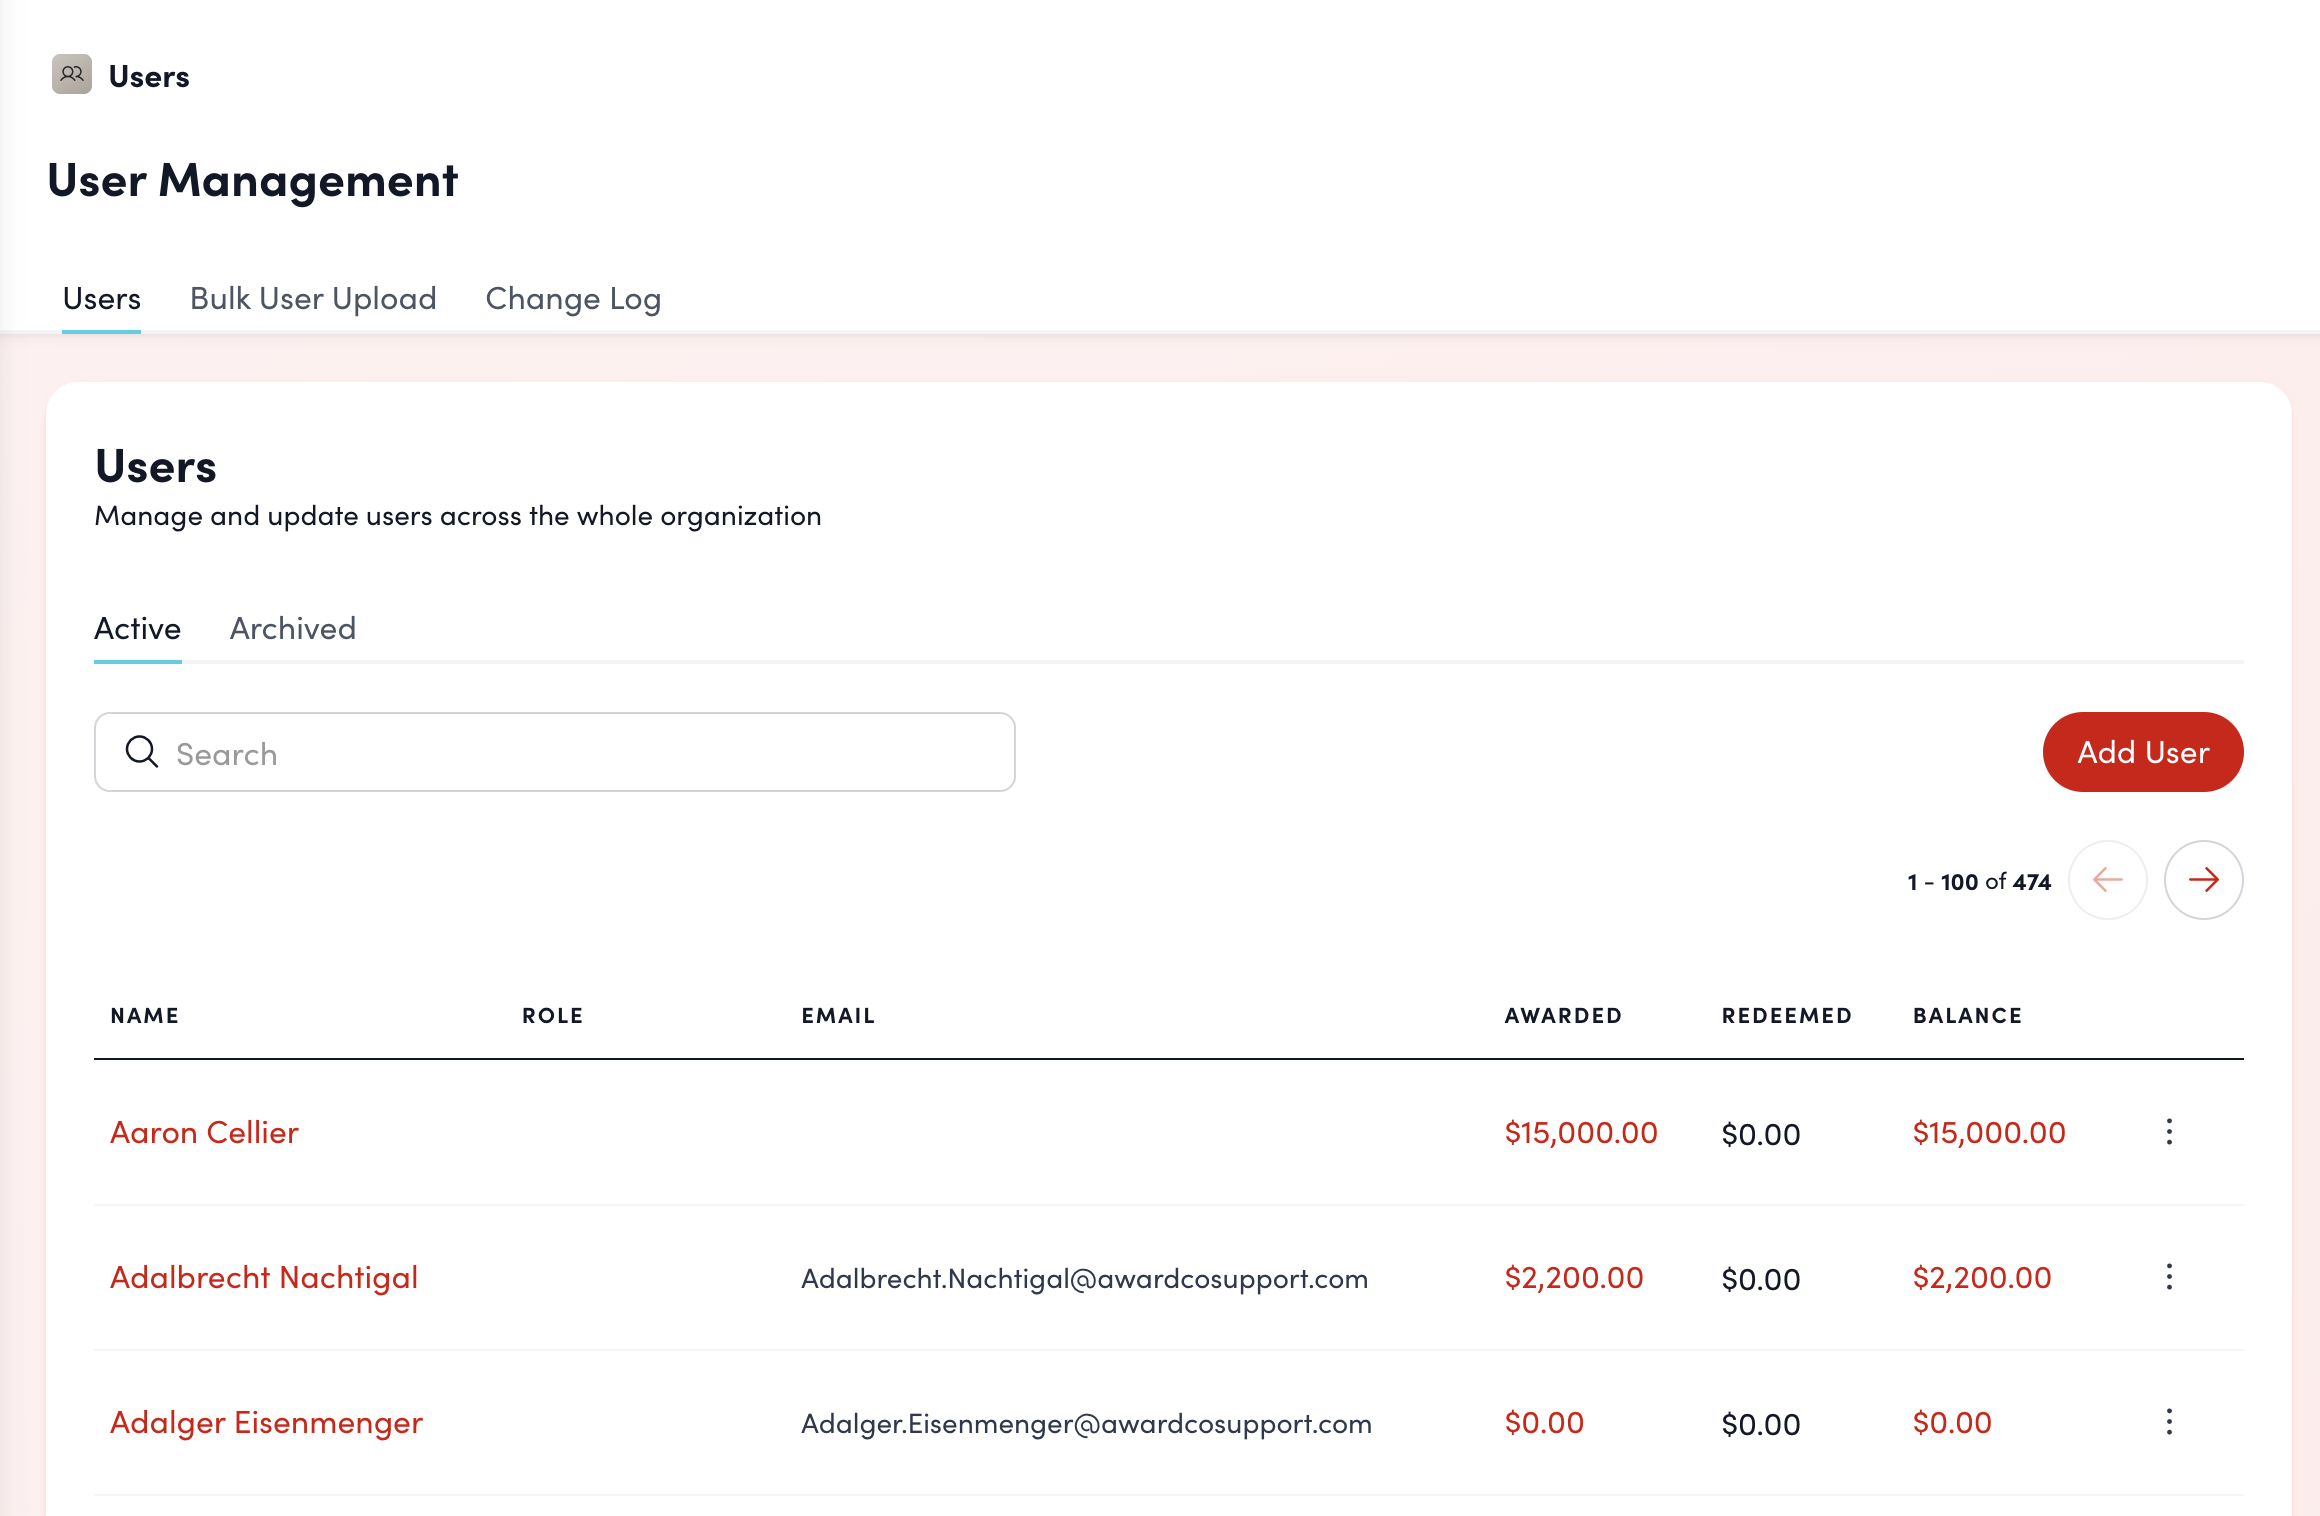Screen dimensions: 2320x1516
Task: Click the previous page left arrow
Action: (x=2108, y=880)
